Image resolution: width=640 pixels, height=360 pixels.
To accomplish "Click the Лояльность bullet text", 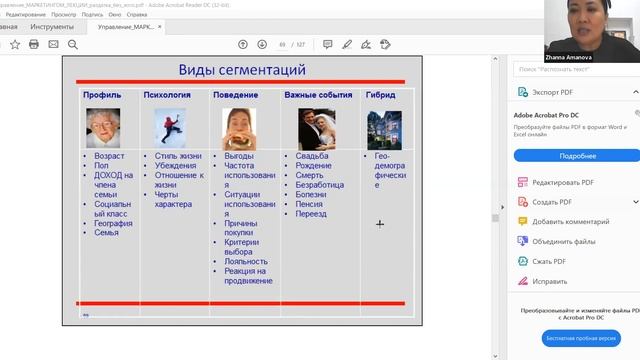I will [x=246, y=261].
